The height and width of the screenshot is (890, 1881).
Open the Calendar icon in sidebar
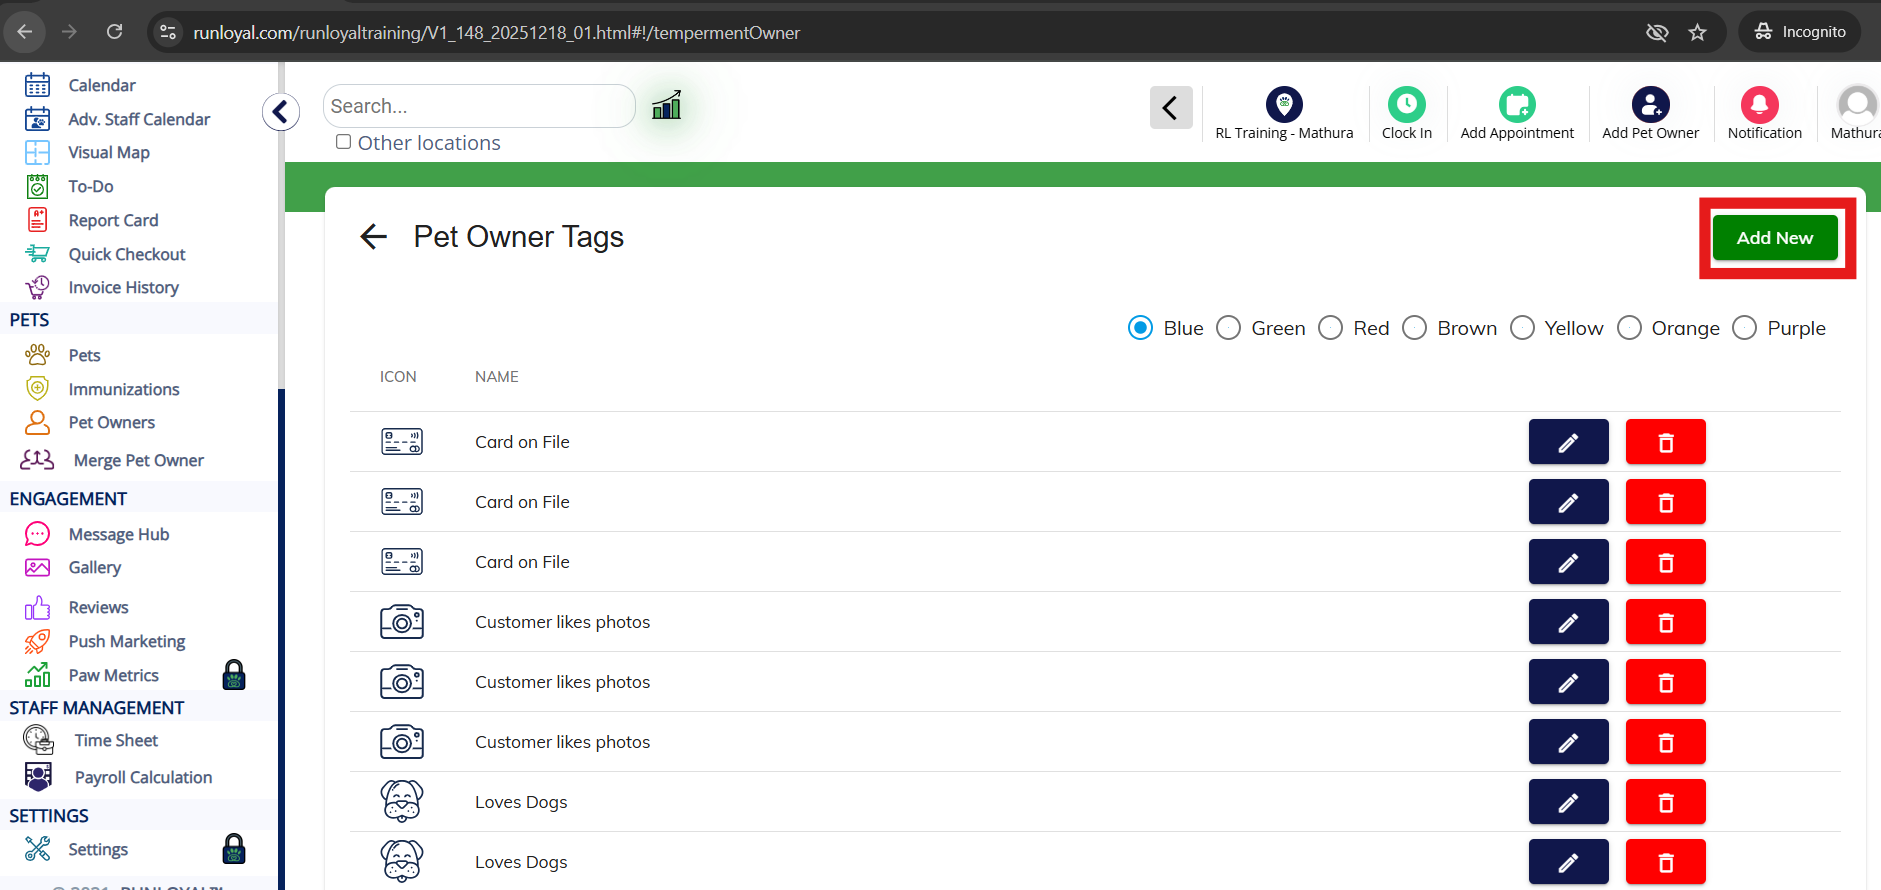pos(37,85)
